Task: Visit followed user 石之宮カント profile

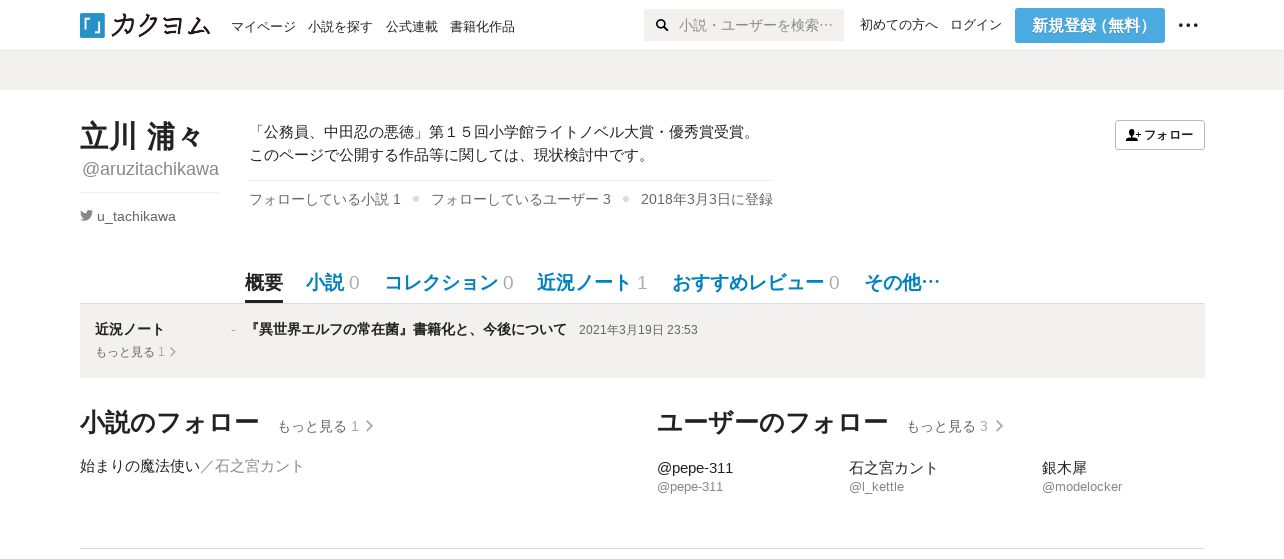Action: [x=893, y=468]
